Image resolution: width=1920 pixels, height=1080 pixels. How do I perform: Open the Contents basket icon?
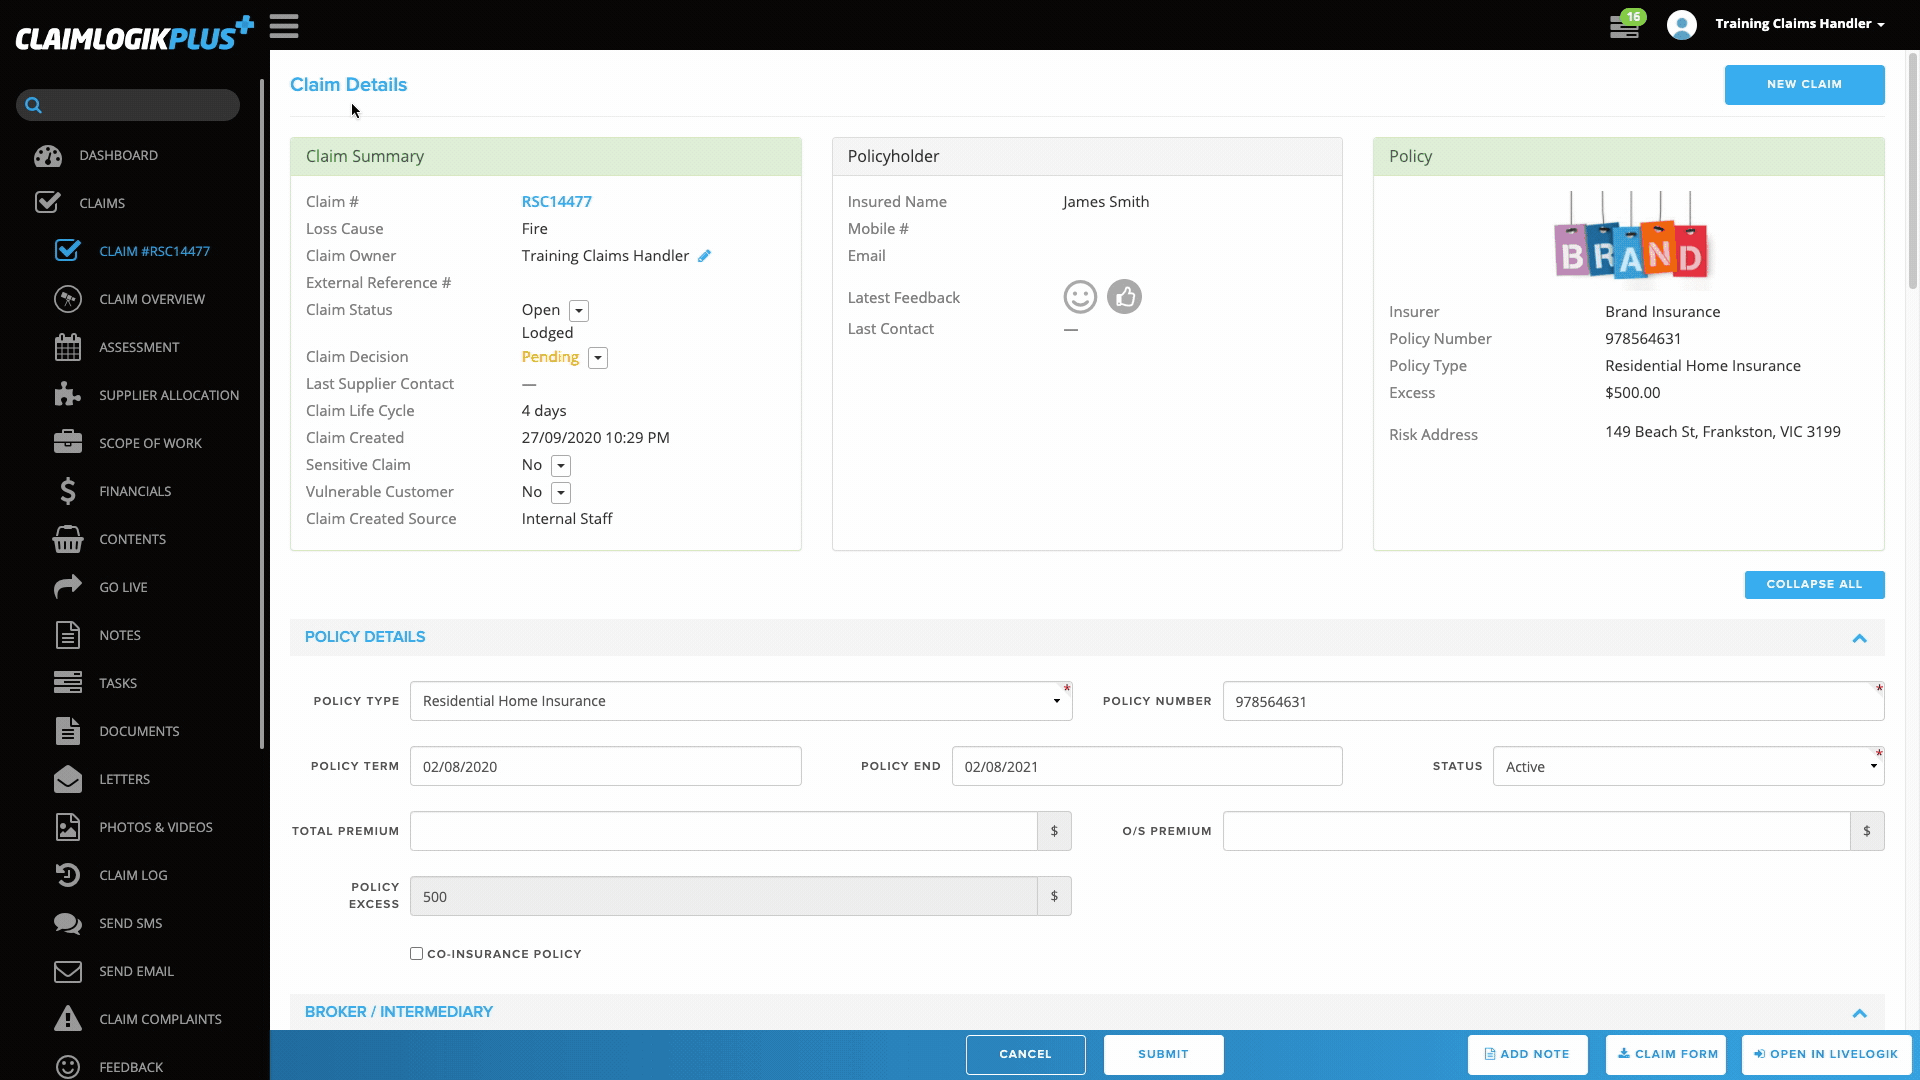(68, 539)
